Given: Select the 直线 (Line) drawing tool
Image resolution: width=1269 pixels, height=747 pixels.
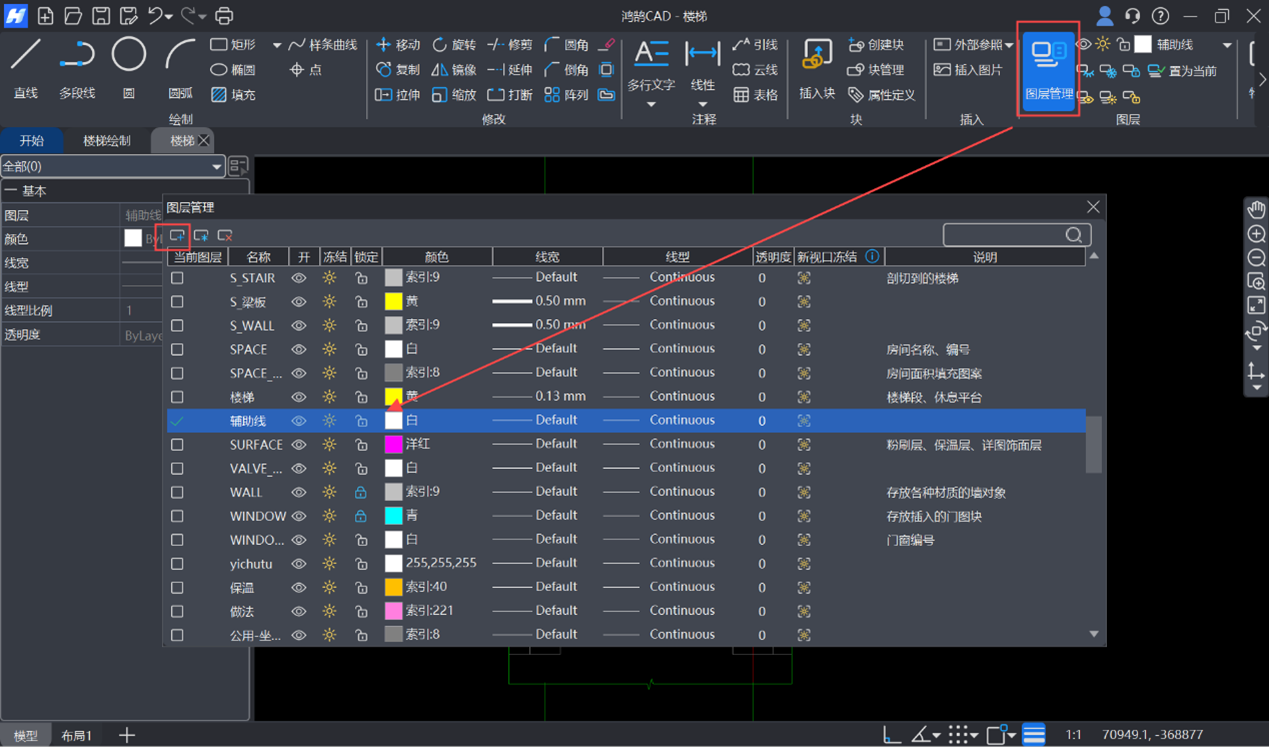Looking at the screenshot, I should 26,66.
